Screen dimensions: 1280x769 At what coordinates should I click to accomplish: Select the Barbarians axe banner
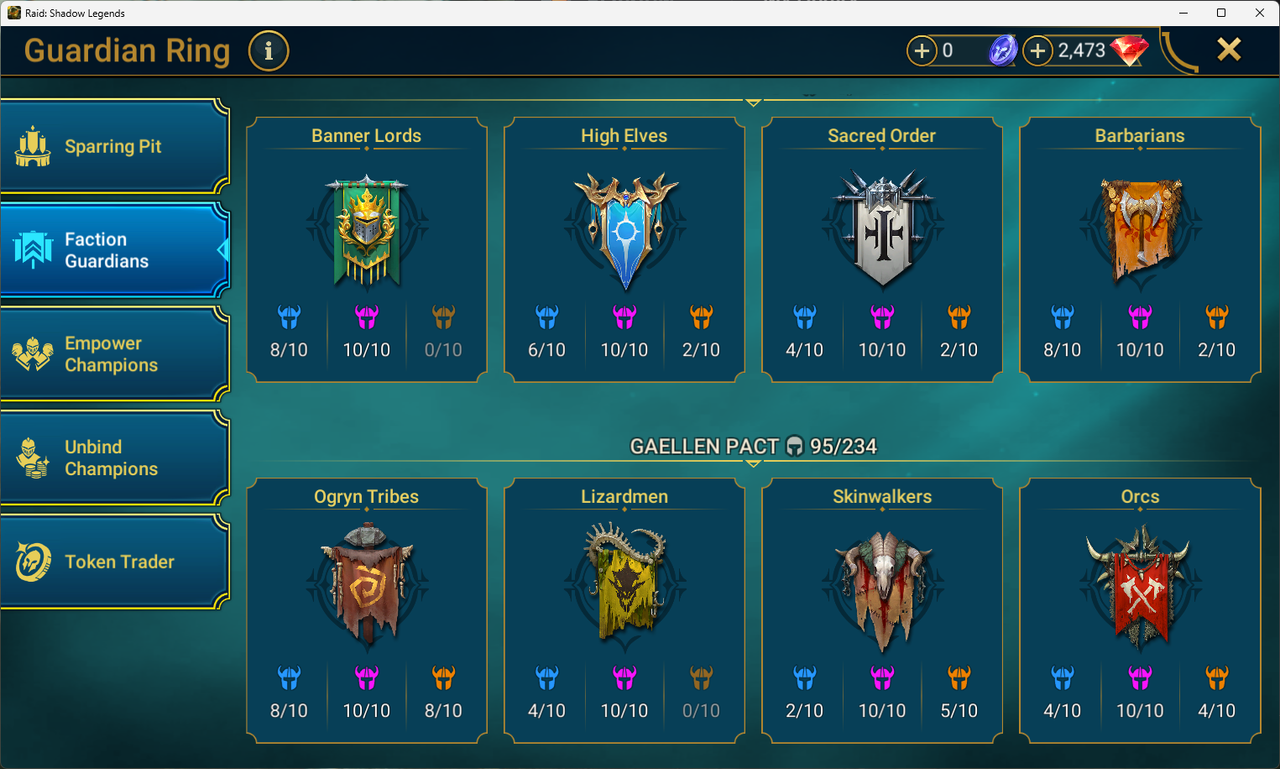tap(1140, 230)
